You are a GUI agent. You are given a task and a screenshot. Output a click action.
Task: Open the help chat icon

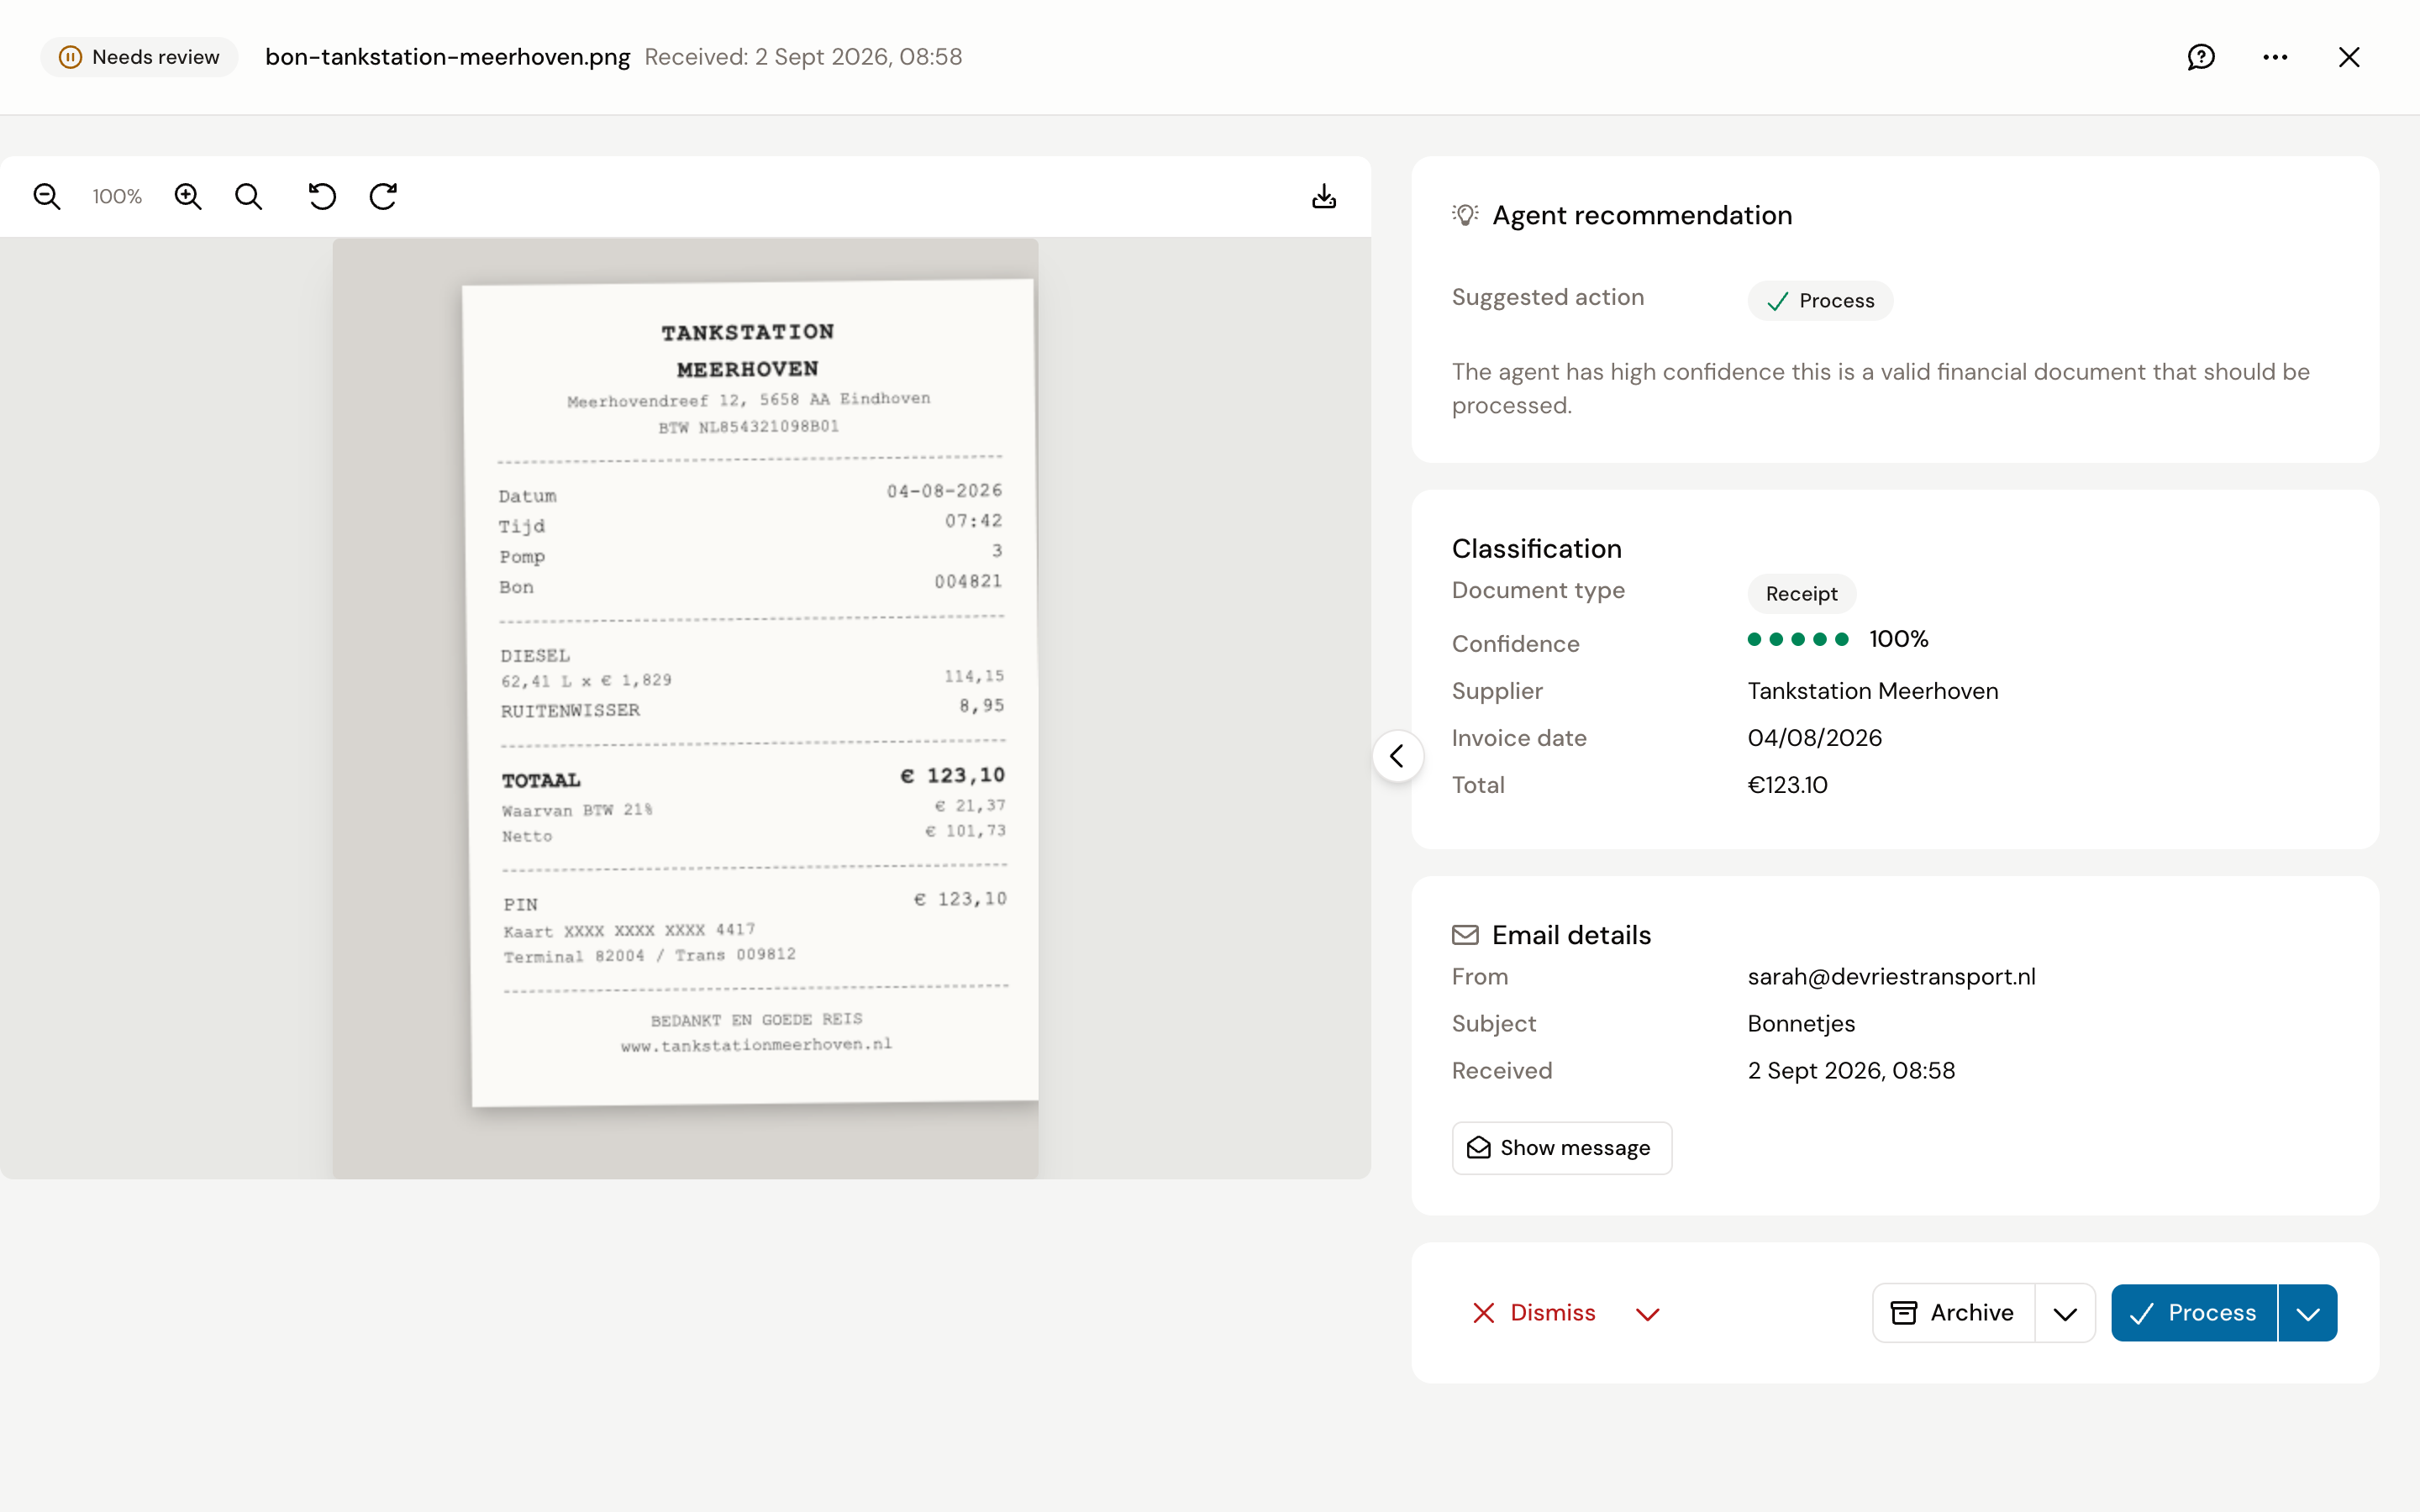[x=2201, y=57]
